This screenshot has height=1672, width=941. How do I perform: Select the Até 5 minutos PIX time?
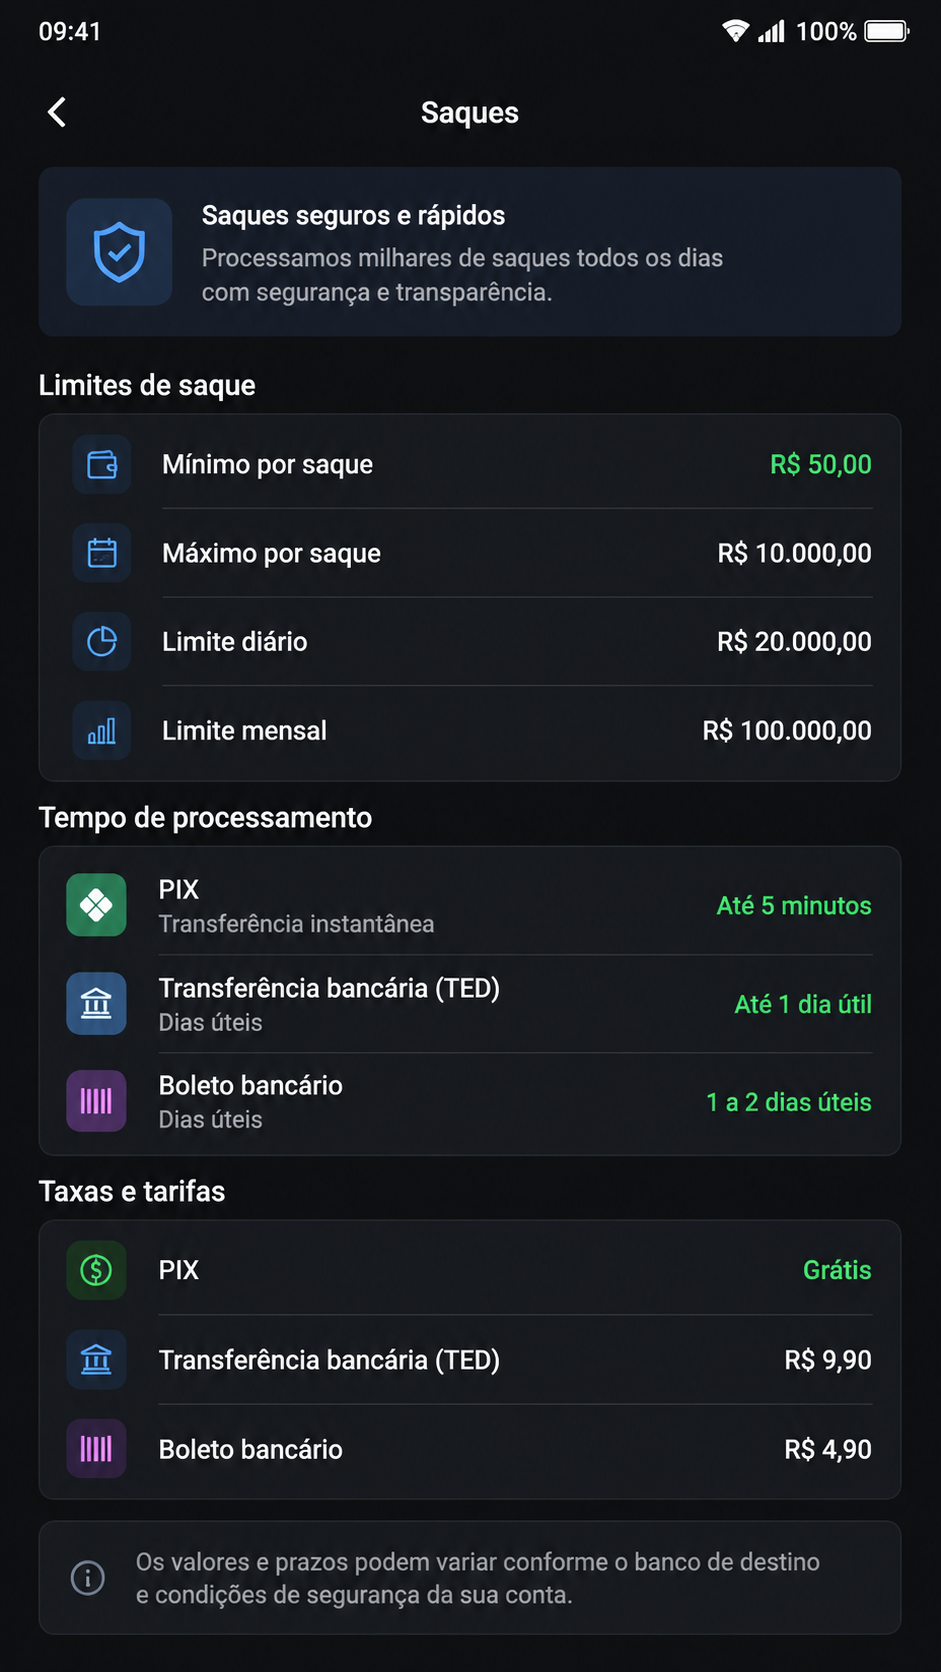pyautogui.click(x=794, y=906)
